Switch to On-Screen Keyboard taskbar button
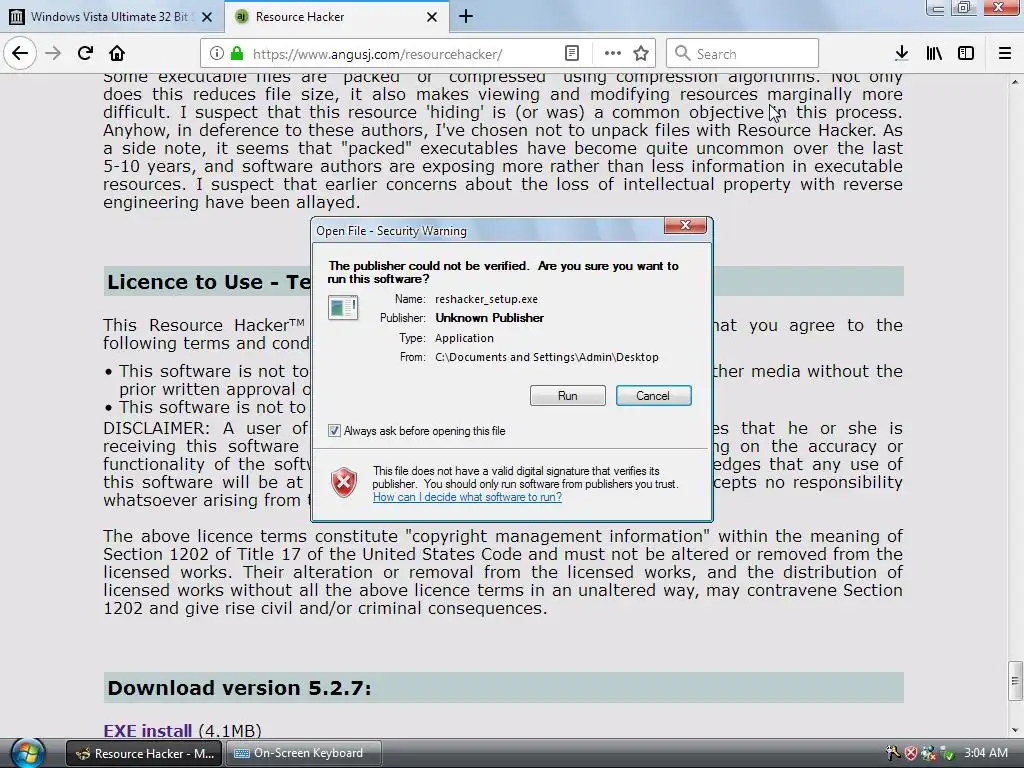Viewport: 1024px width, 768px height. [303, 754]
